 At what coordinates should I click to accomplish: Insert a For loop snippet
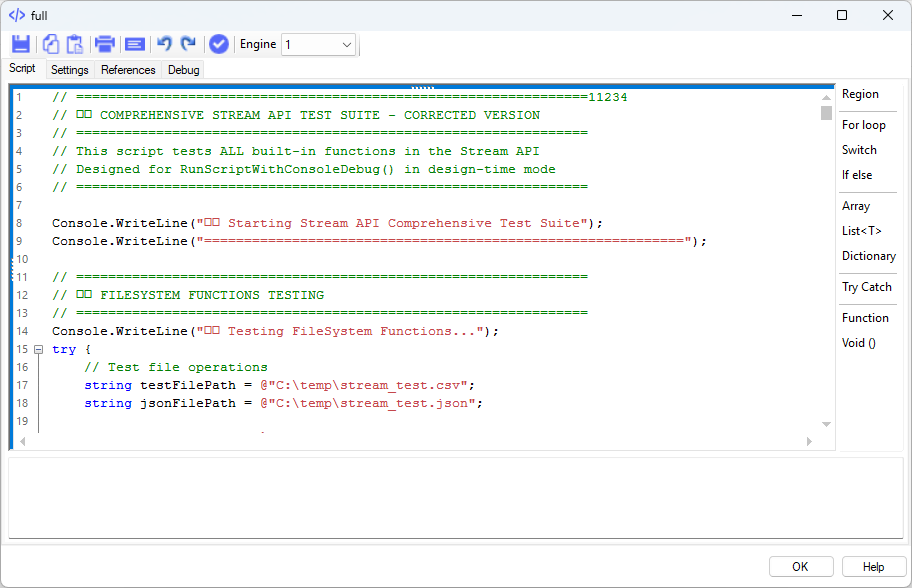click(x=863, y=125)
